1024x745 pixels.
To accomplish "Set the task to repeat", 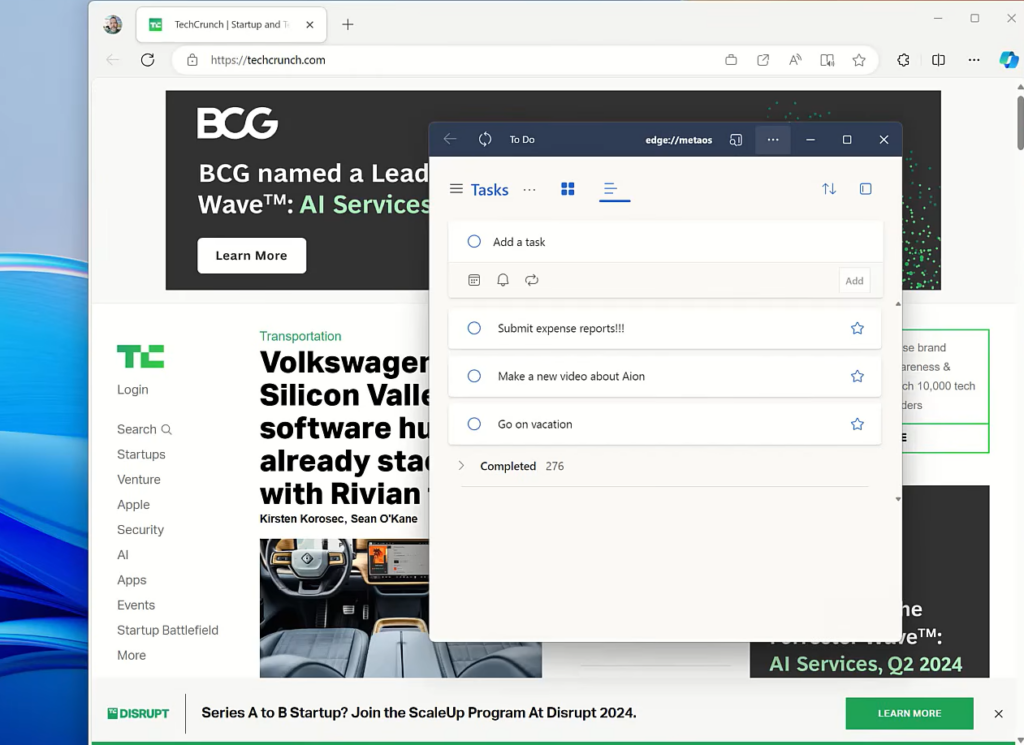I will (x=532, y=280).
